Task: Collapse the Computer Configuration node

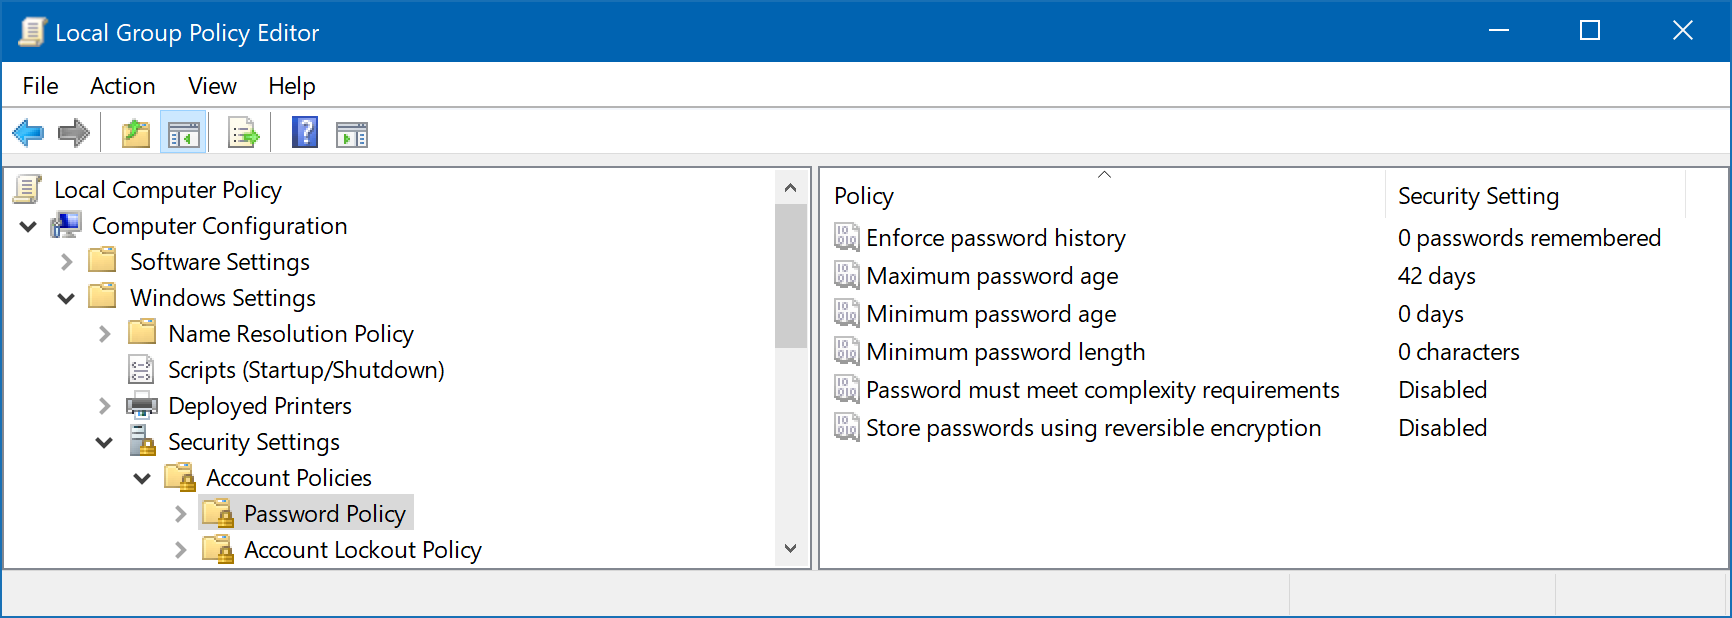Action: pyautogui.click(x=28, y=226)
